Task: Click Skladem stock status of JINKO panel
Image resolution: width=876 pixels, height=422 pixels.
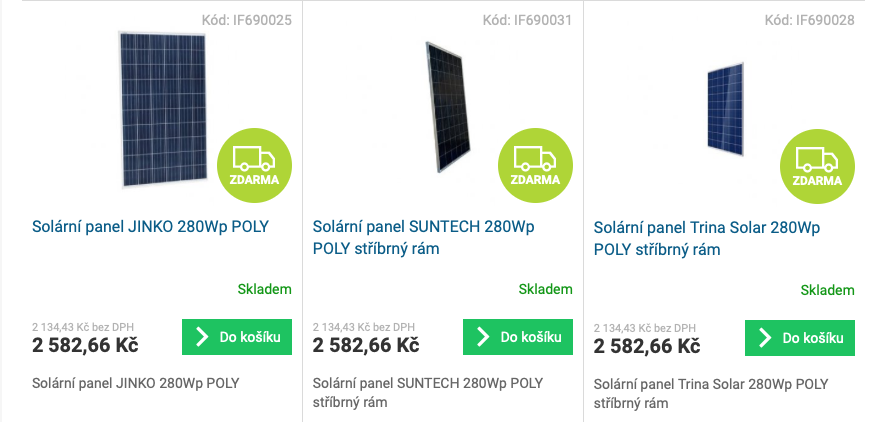Action: pyautogui.click(x=265, y=289)
